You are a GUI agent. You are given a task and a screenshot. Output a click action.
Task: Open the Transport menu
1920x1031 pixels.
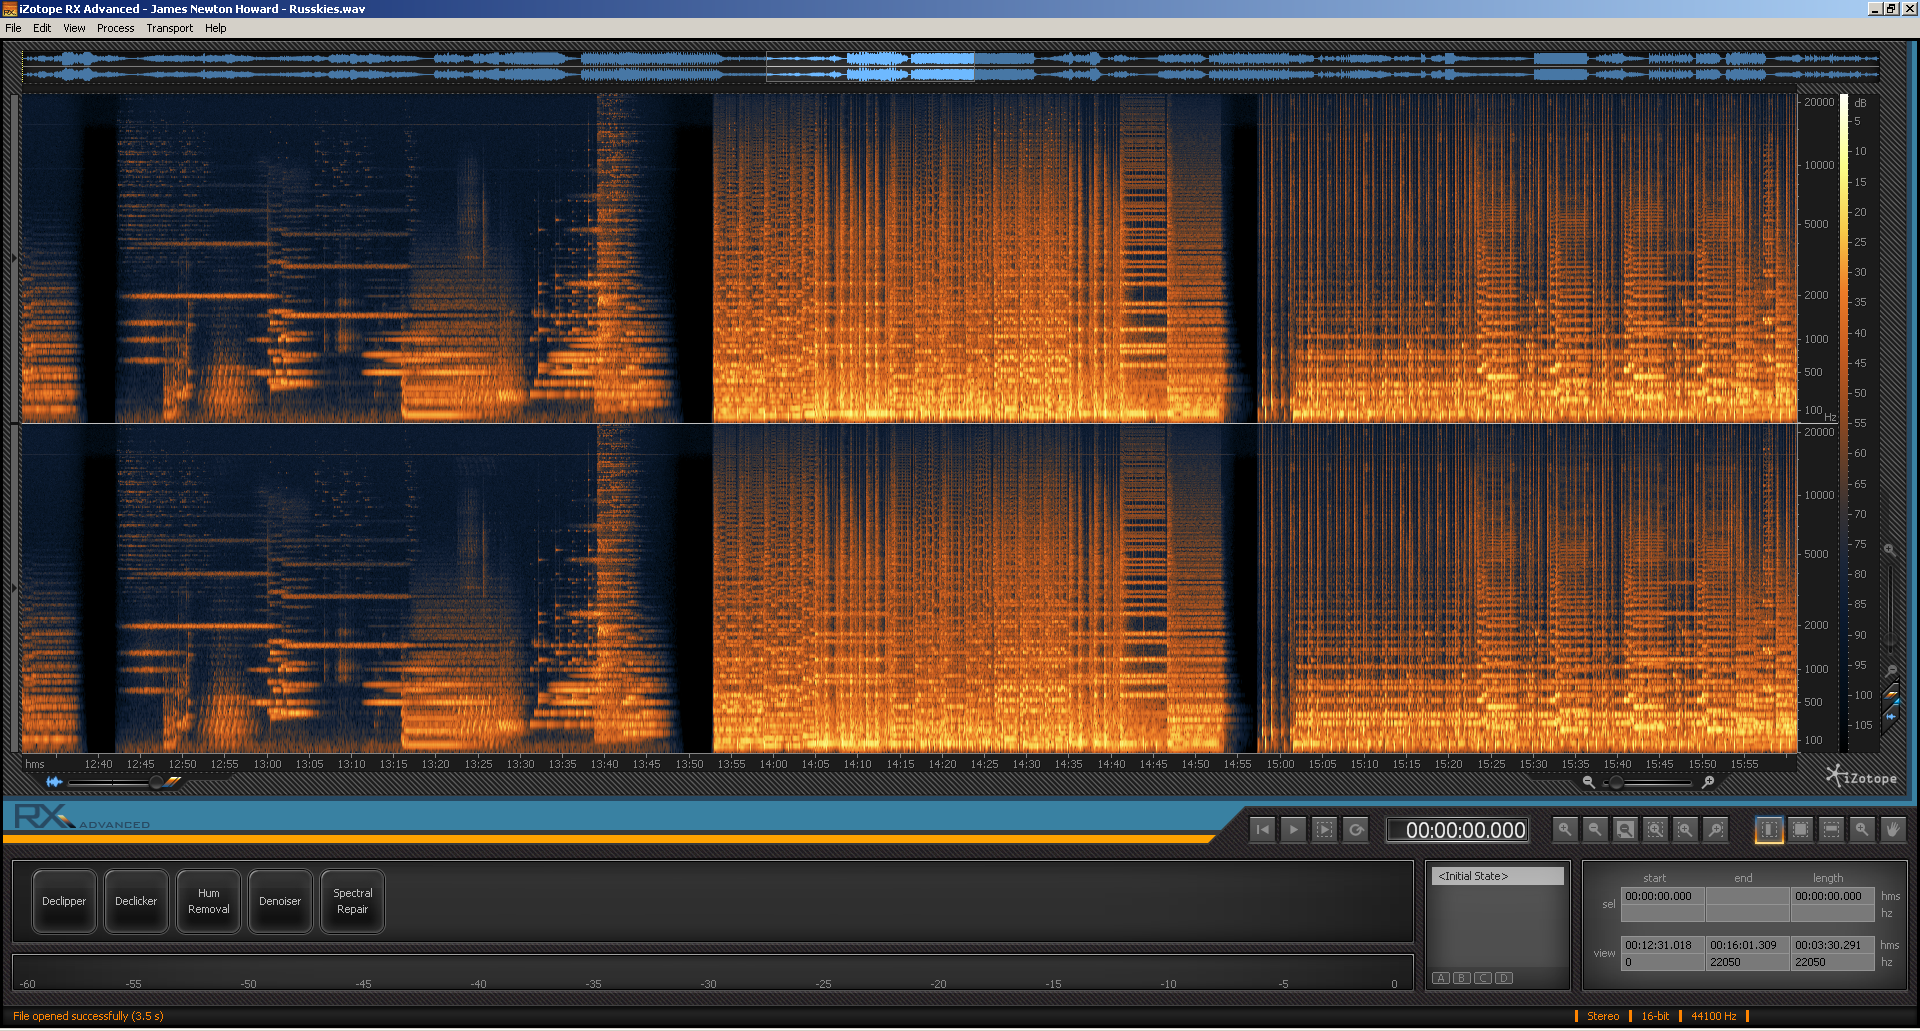point(169,28)
